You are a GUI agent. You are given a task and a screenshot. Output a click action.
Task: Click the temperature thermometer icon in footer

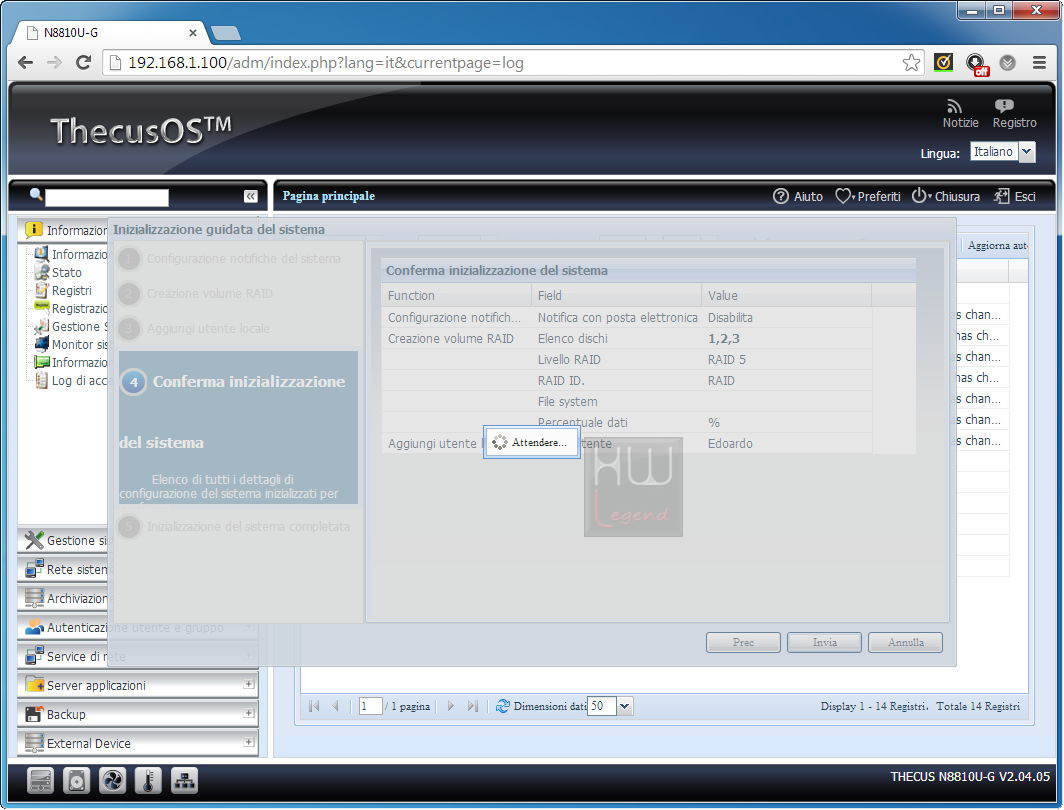[x=149, y=781]
